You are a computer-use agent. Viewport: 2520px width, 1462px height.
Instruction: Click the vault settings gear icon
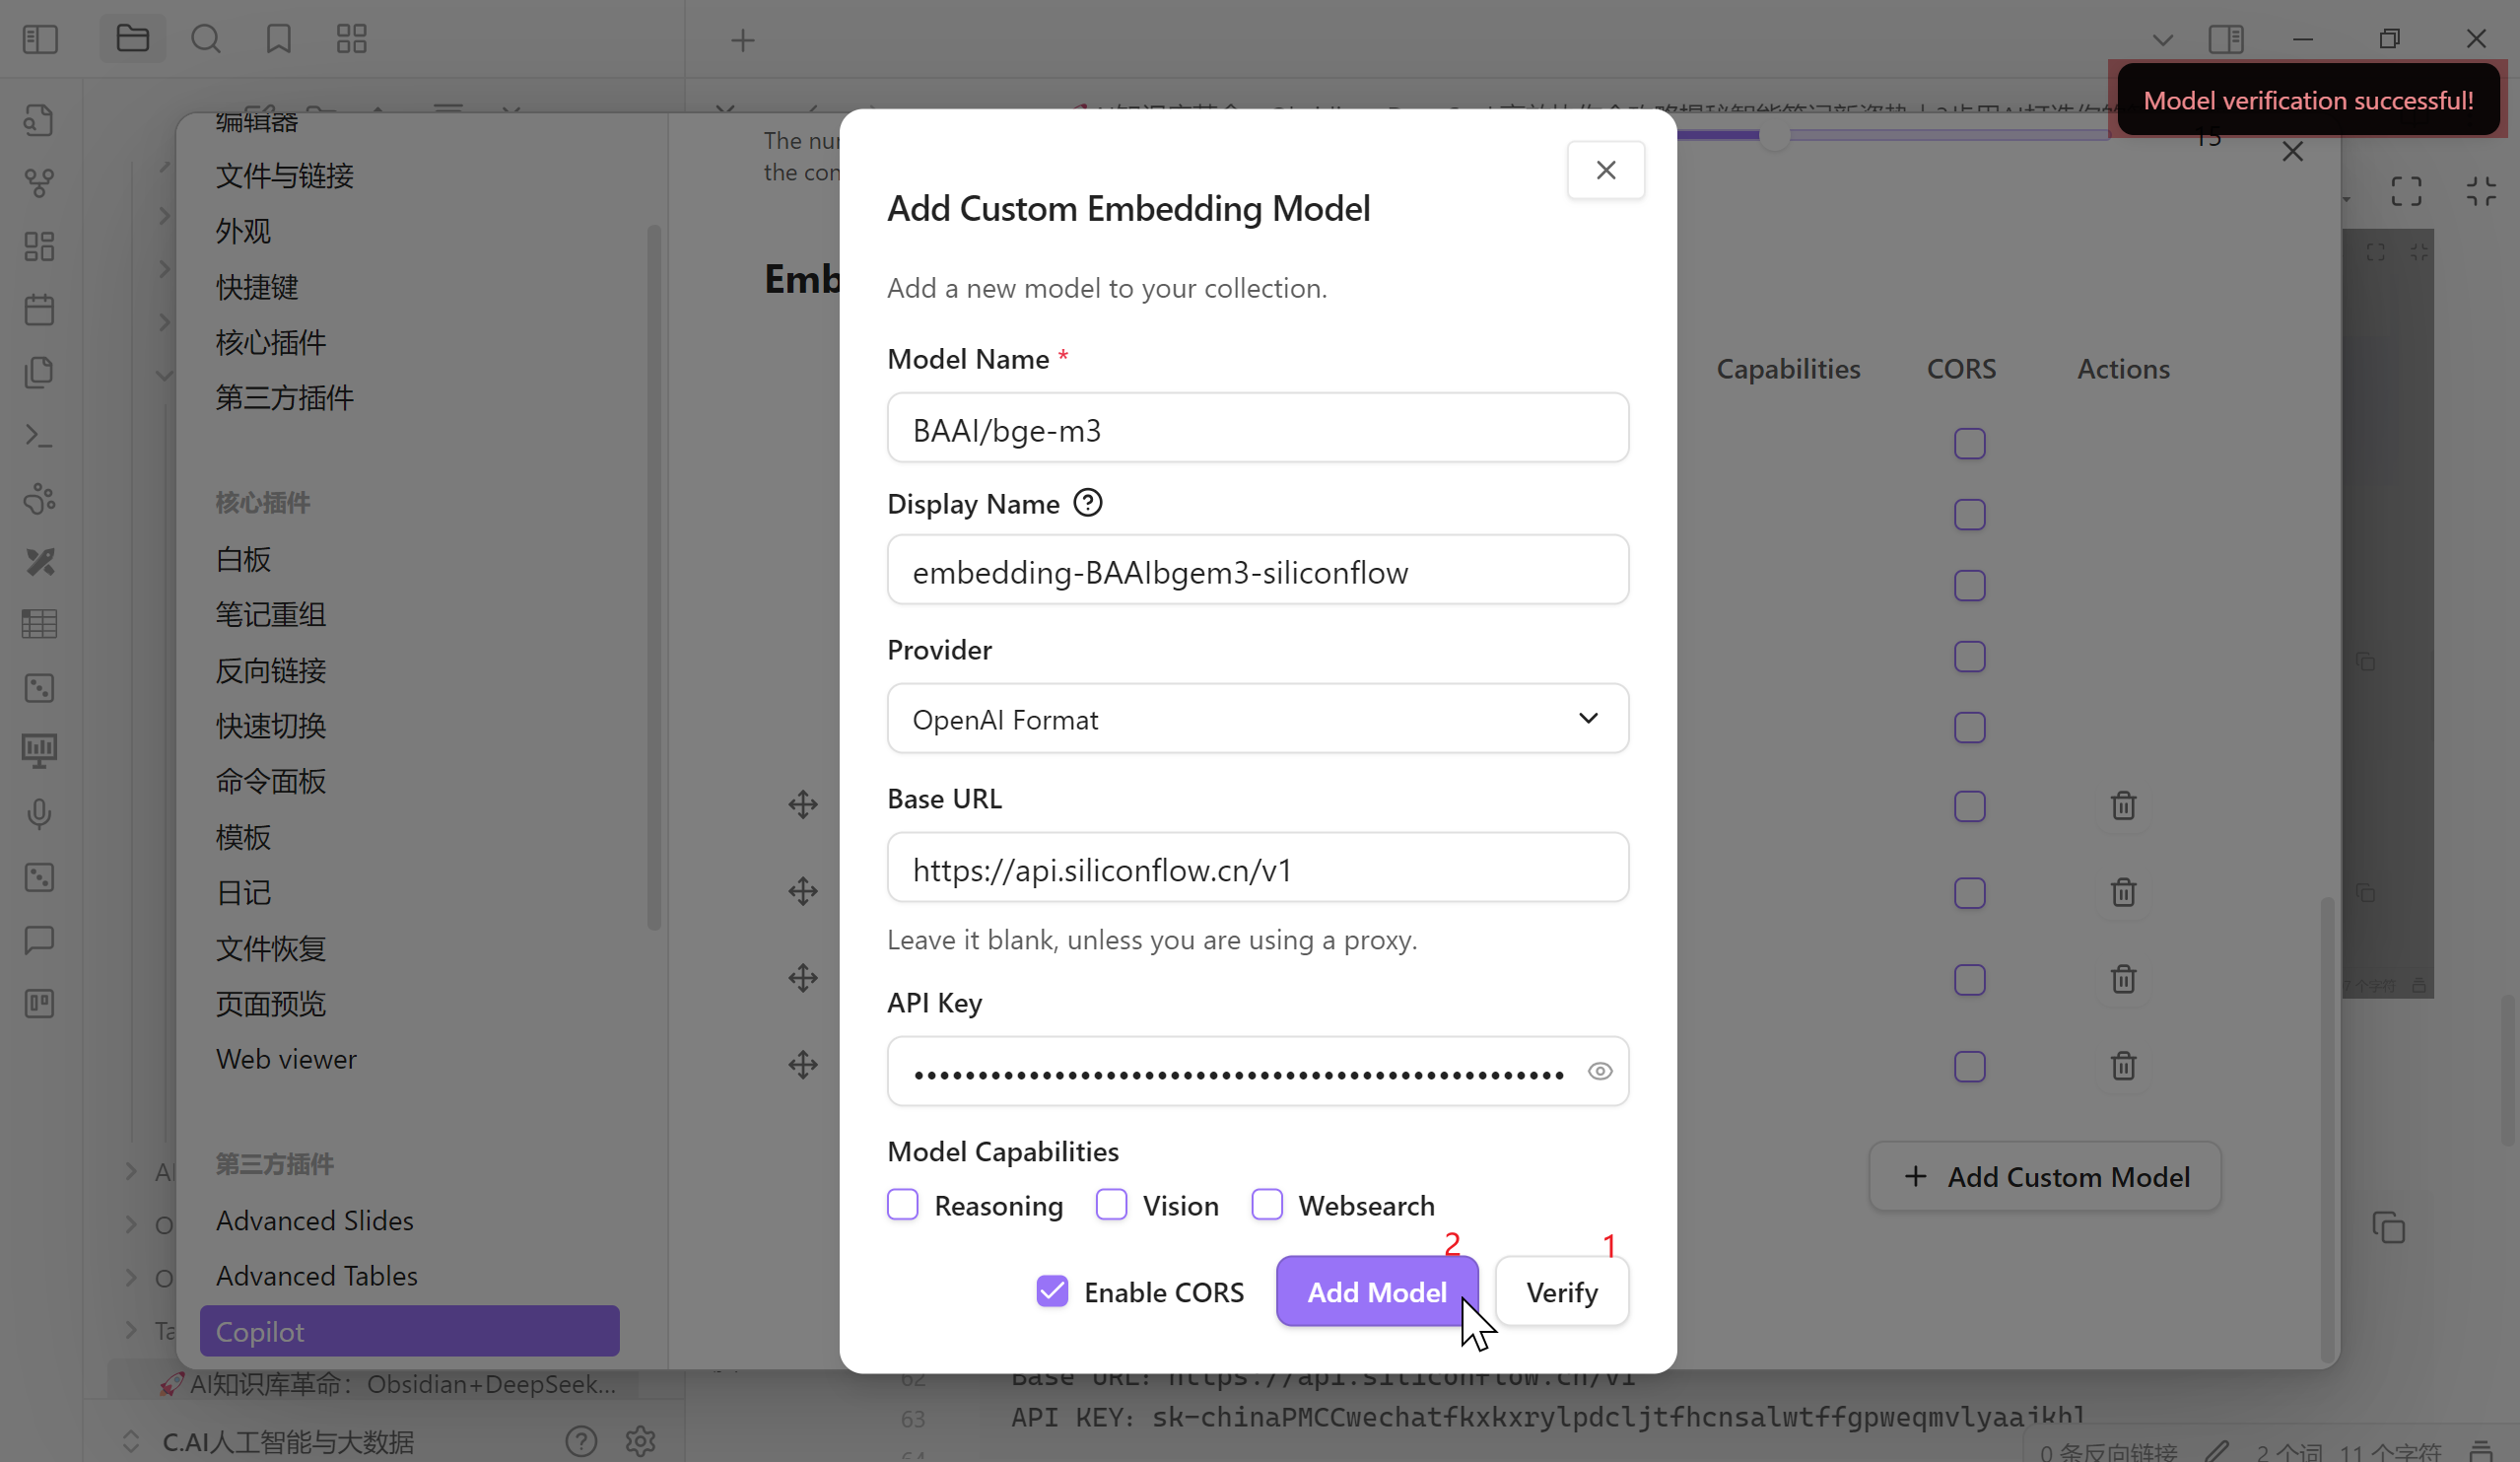coord(640,1441)
